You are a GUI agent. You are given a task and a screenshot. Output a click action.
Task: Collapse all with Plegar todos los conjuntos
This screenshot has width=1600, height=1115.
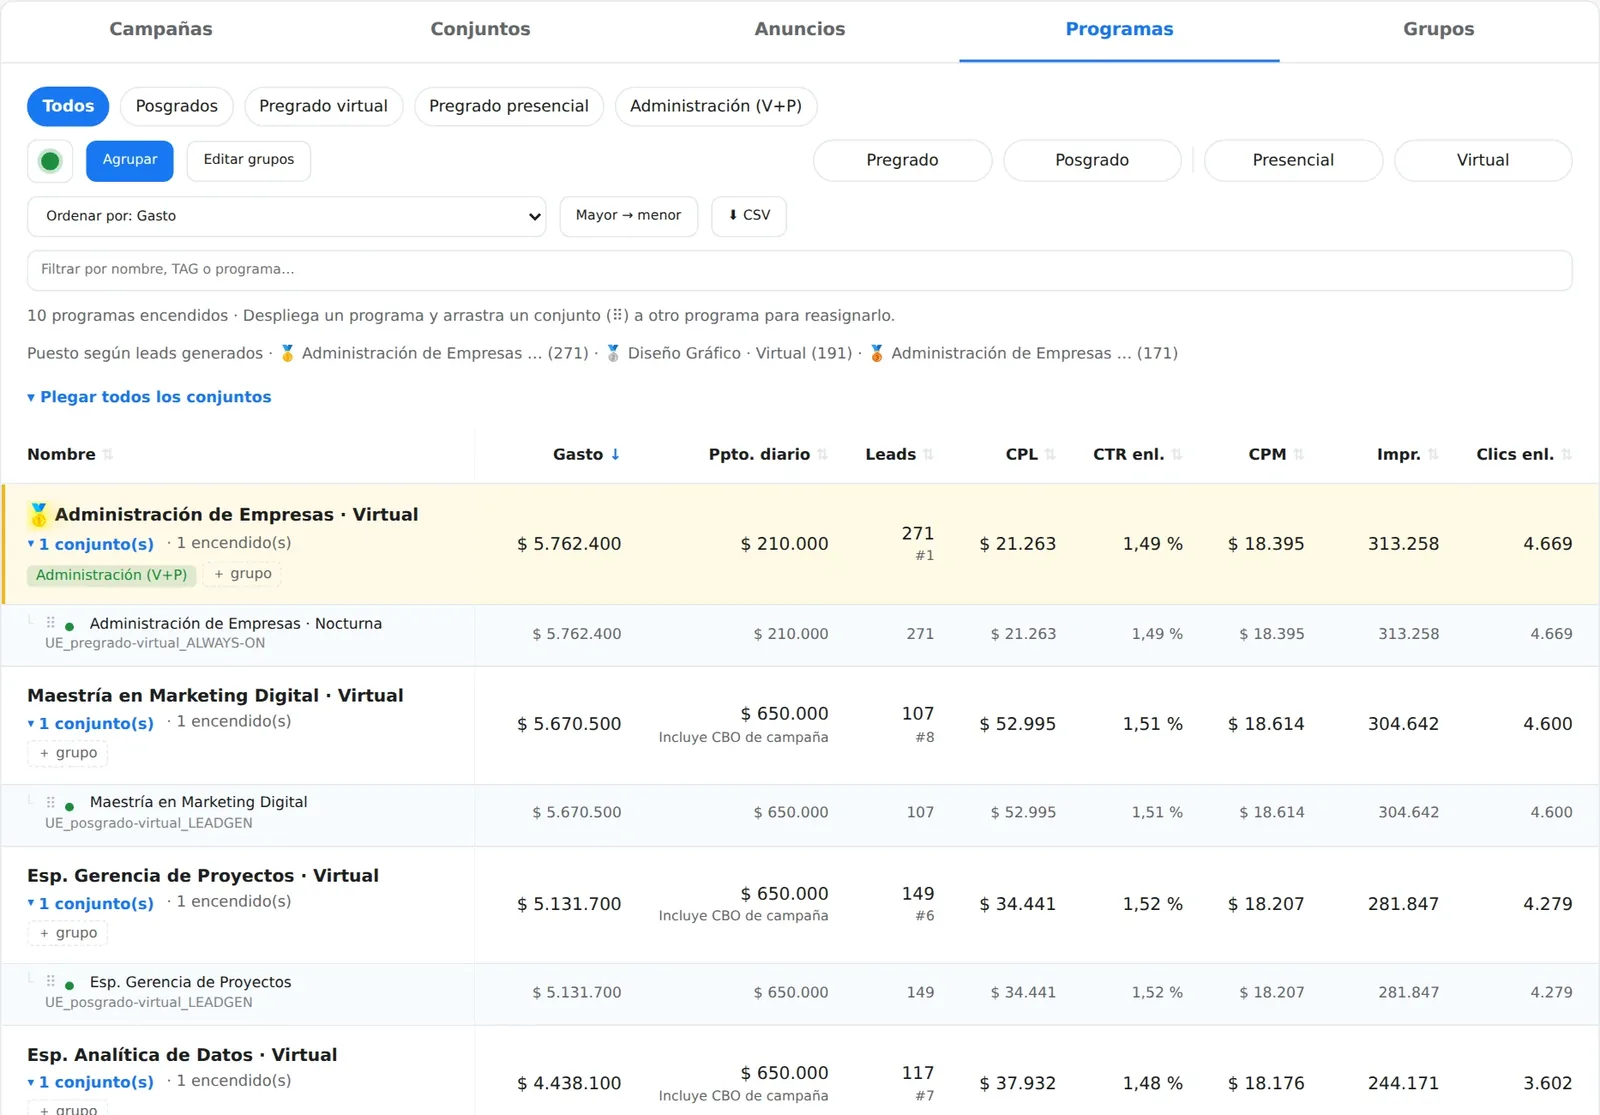tap(149, 397)
